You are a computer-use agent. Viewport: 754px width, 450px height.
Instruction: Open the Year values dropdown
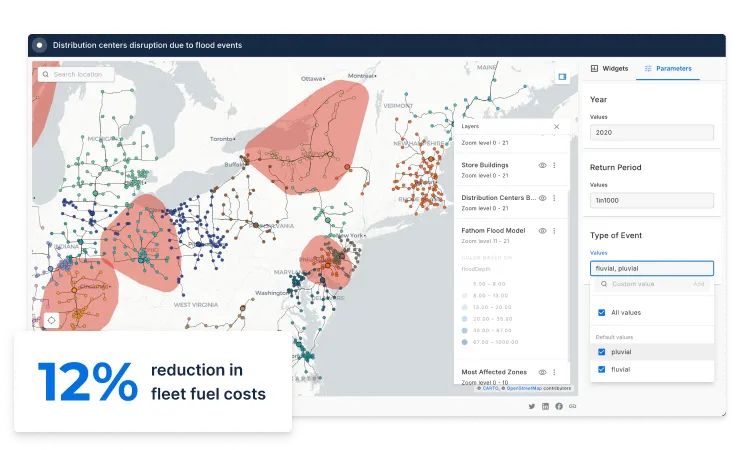pos(652,133)
